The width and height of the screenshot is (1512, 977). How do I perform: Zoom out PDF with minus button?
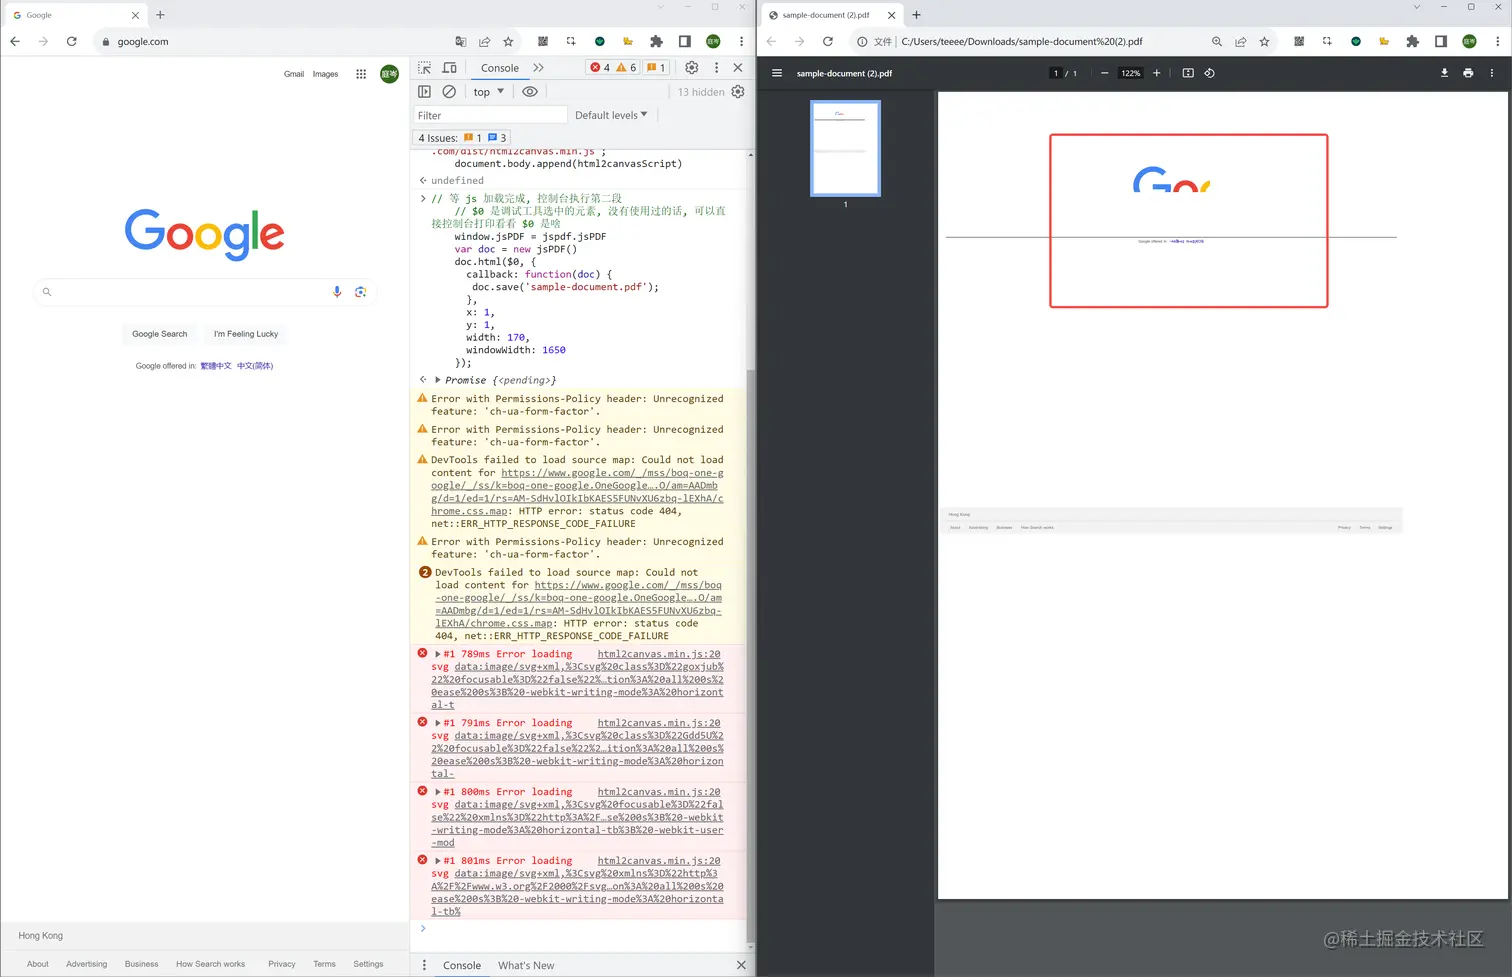pos(1104,73)
